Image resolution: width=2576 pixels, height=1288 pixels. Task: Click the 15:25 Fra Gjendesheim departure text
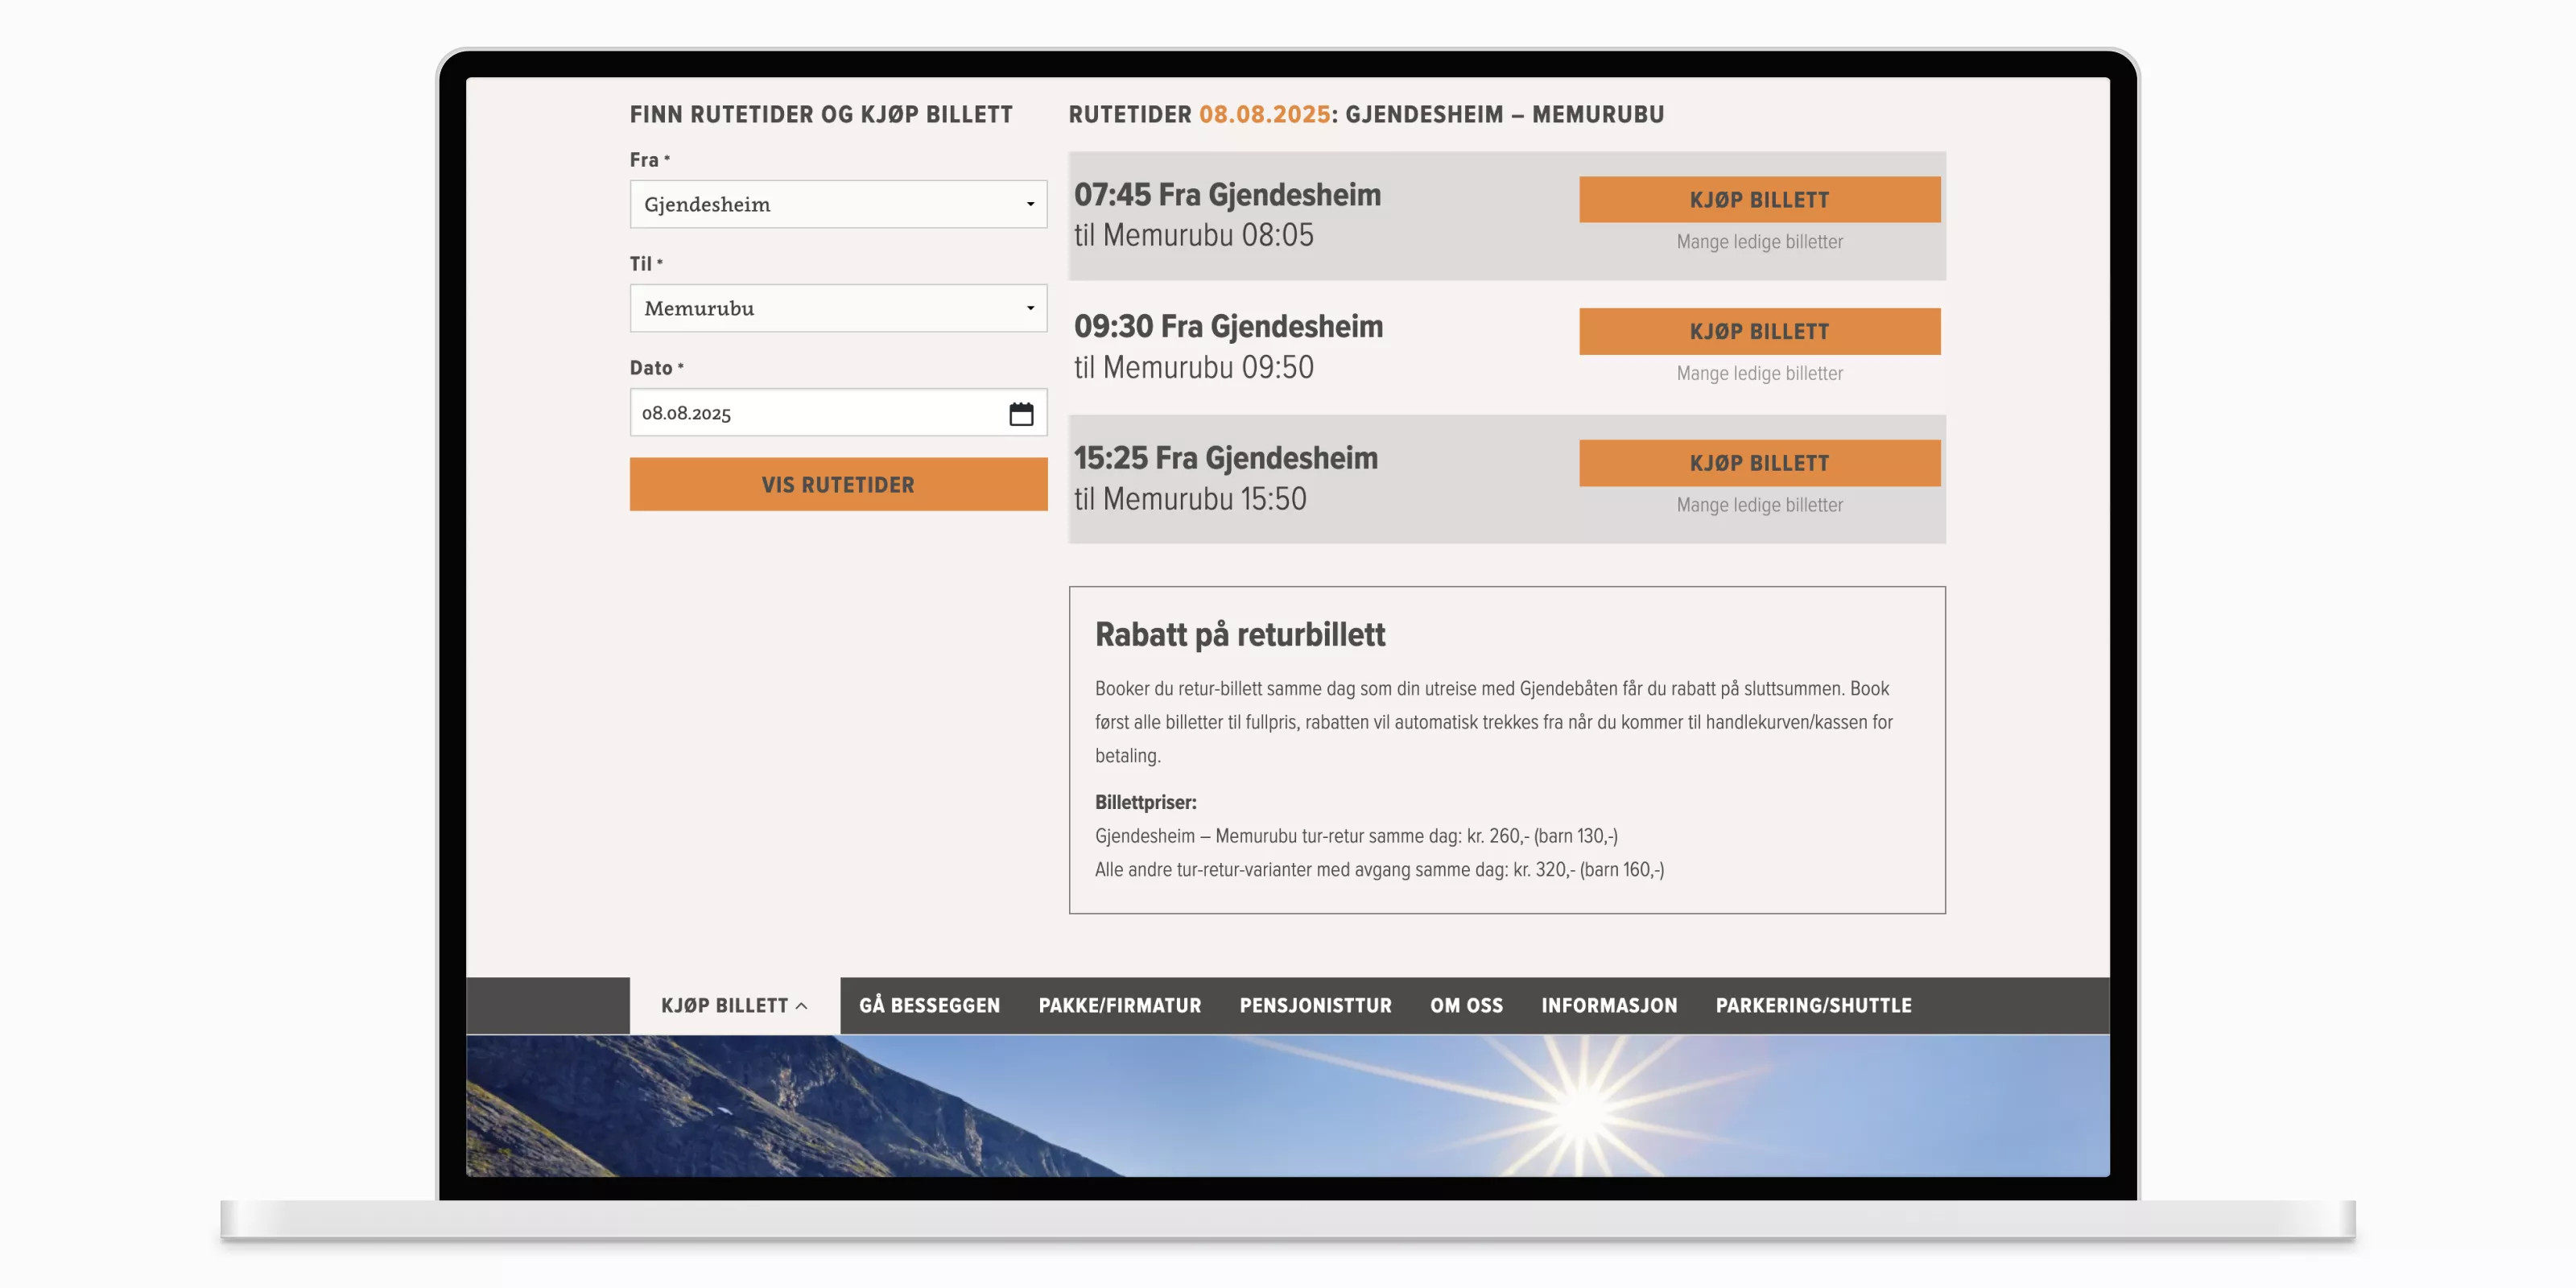coord(1225,458)
